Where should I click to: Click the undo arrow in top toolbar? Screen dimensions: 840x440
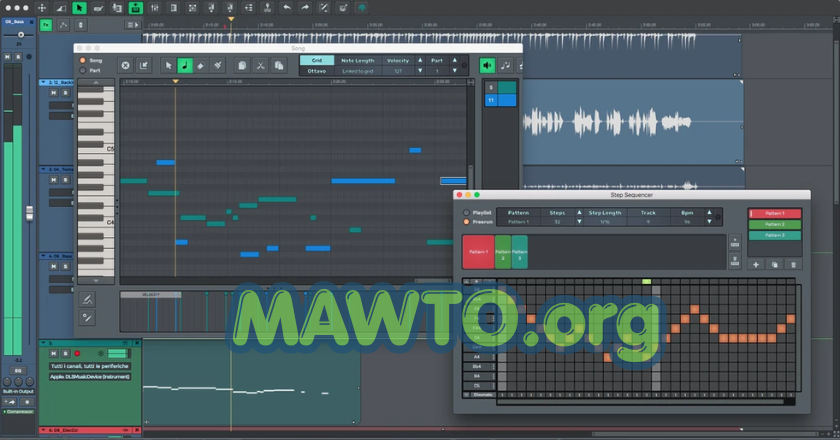287,8
